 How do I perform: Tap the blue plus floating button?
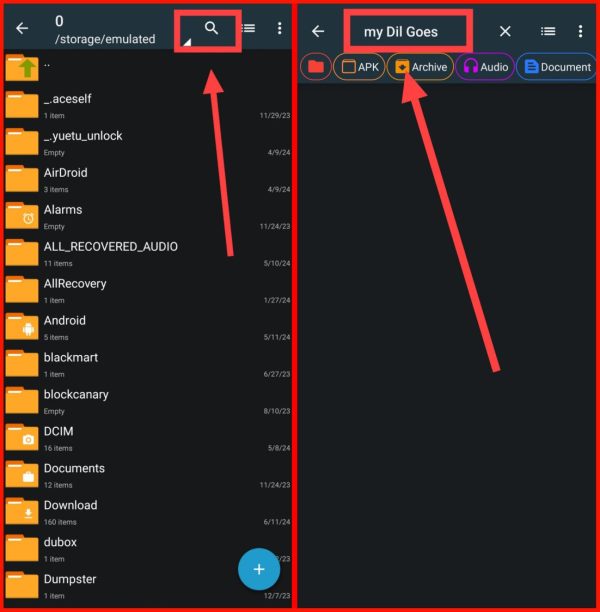(x=259, y=569)
